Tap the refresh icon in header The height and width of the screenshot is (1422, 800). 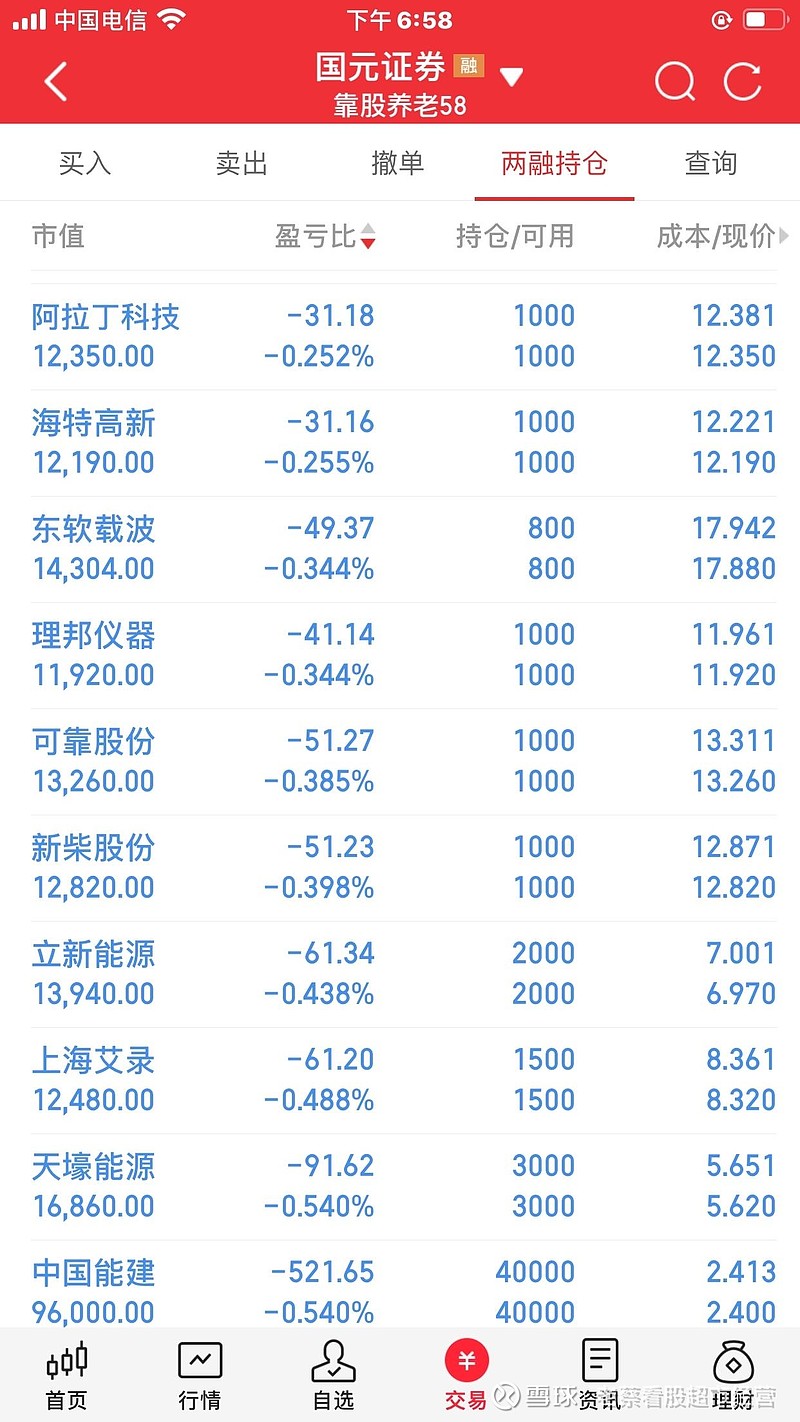pos(743,82)
